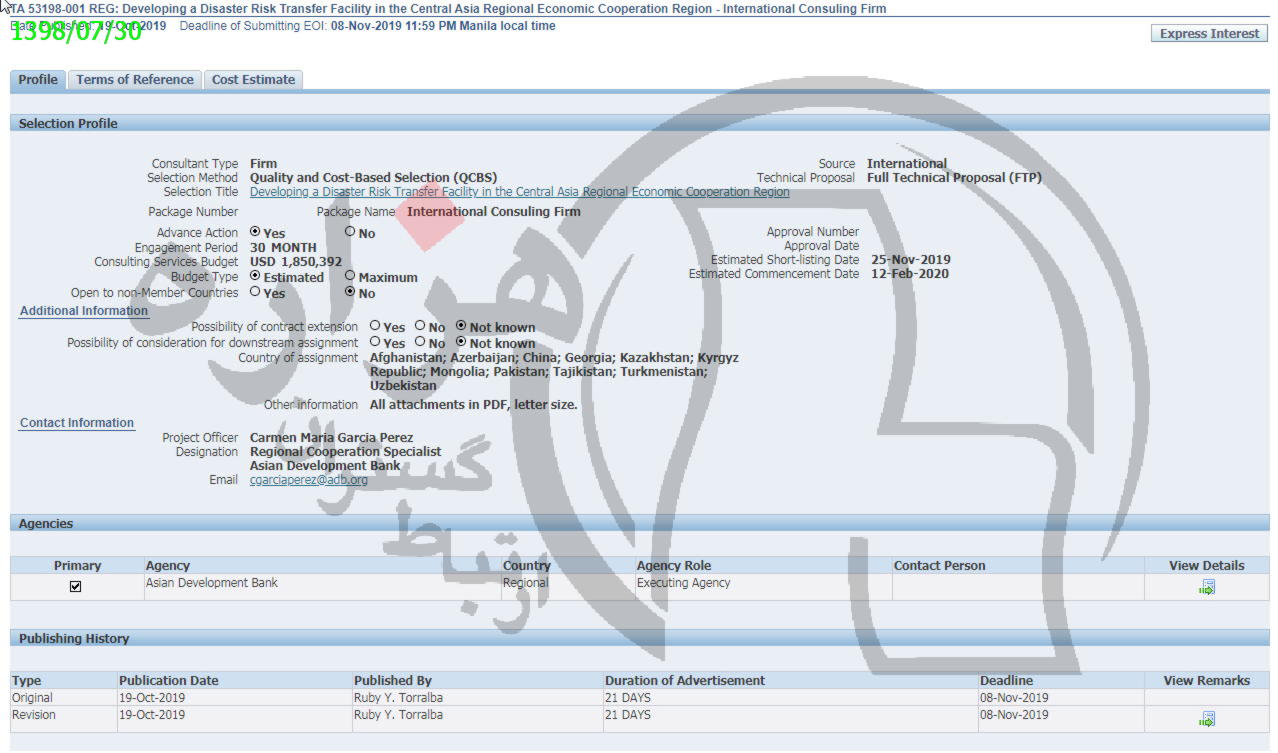Click the Express Interest button
This screenshot has width=1278, height=753.
[x=1208, y=34]
